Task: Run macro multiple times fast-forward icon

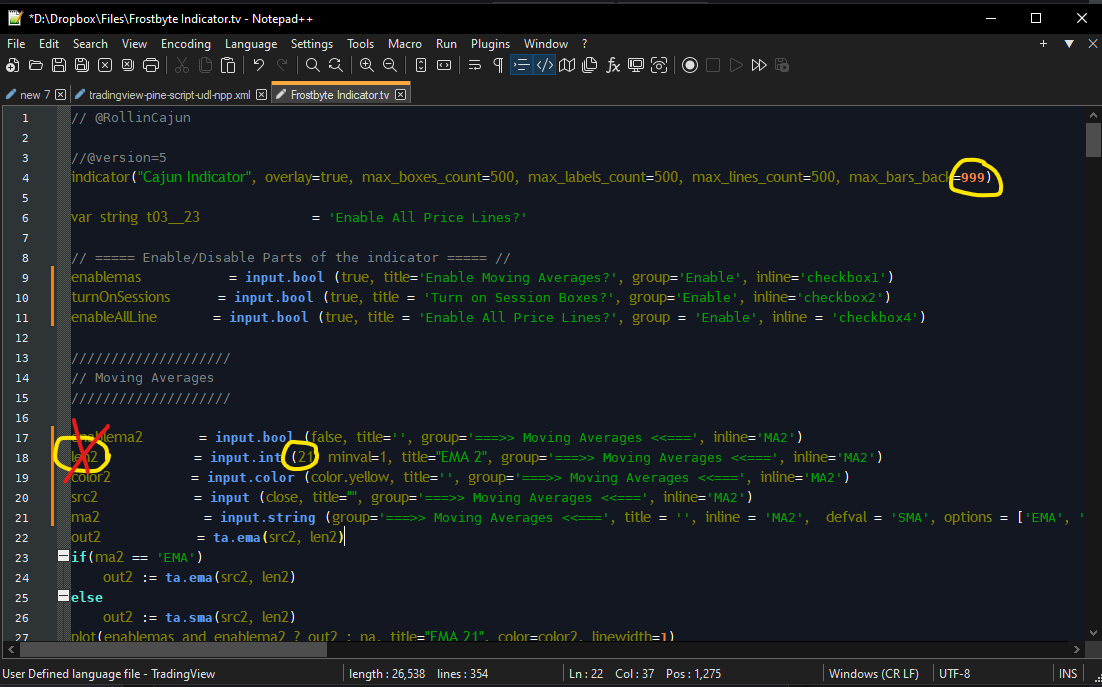Action: (759, 65)
